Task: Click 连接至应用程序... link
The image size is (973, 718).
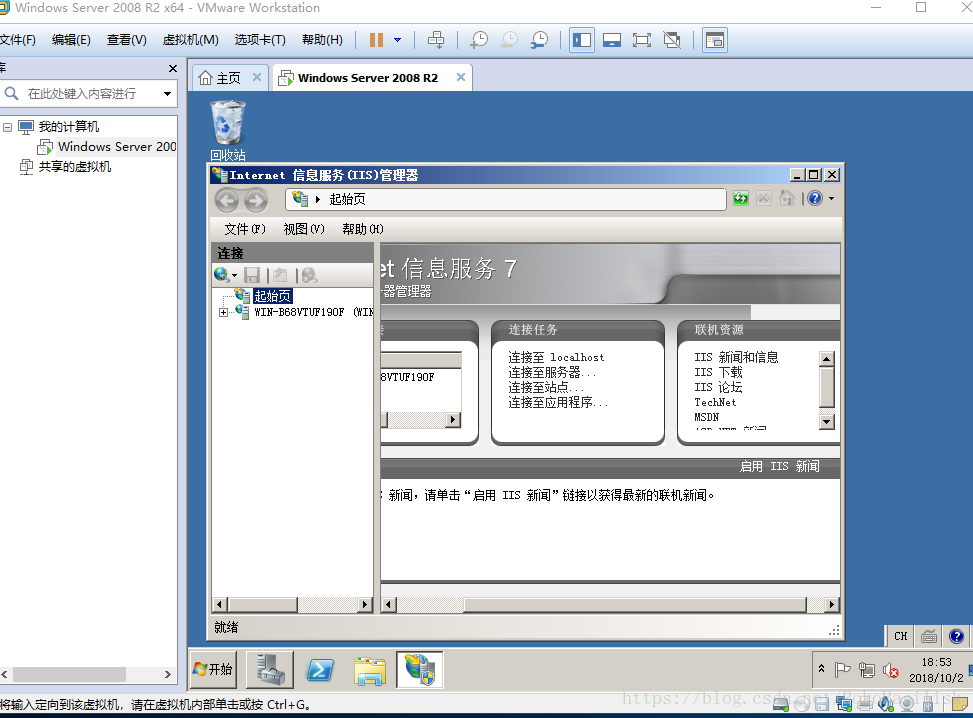Action: pos(558,402)
